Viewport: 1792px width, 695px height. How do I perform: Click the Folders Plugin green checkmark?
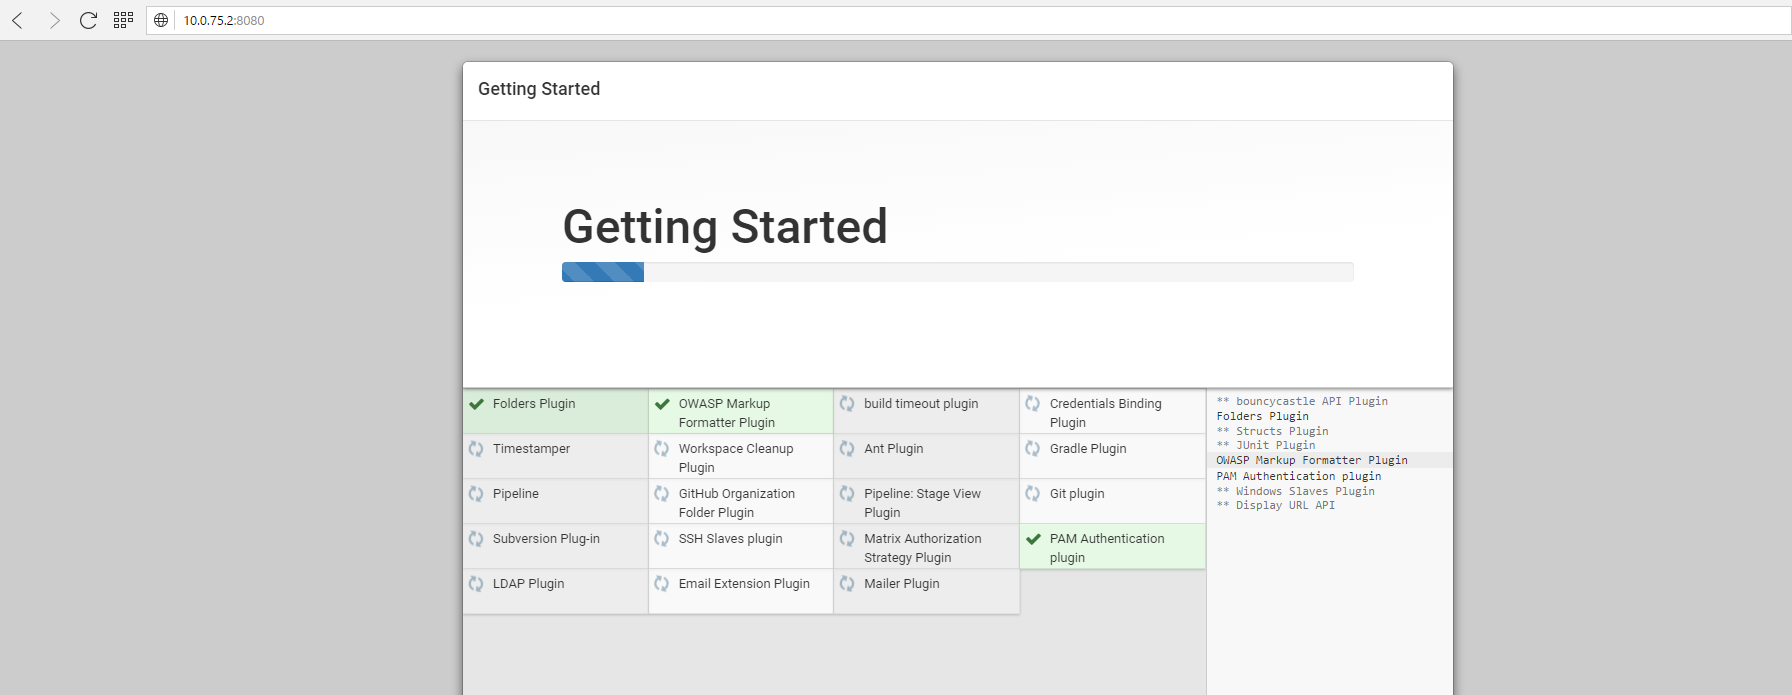pos(477,404)
